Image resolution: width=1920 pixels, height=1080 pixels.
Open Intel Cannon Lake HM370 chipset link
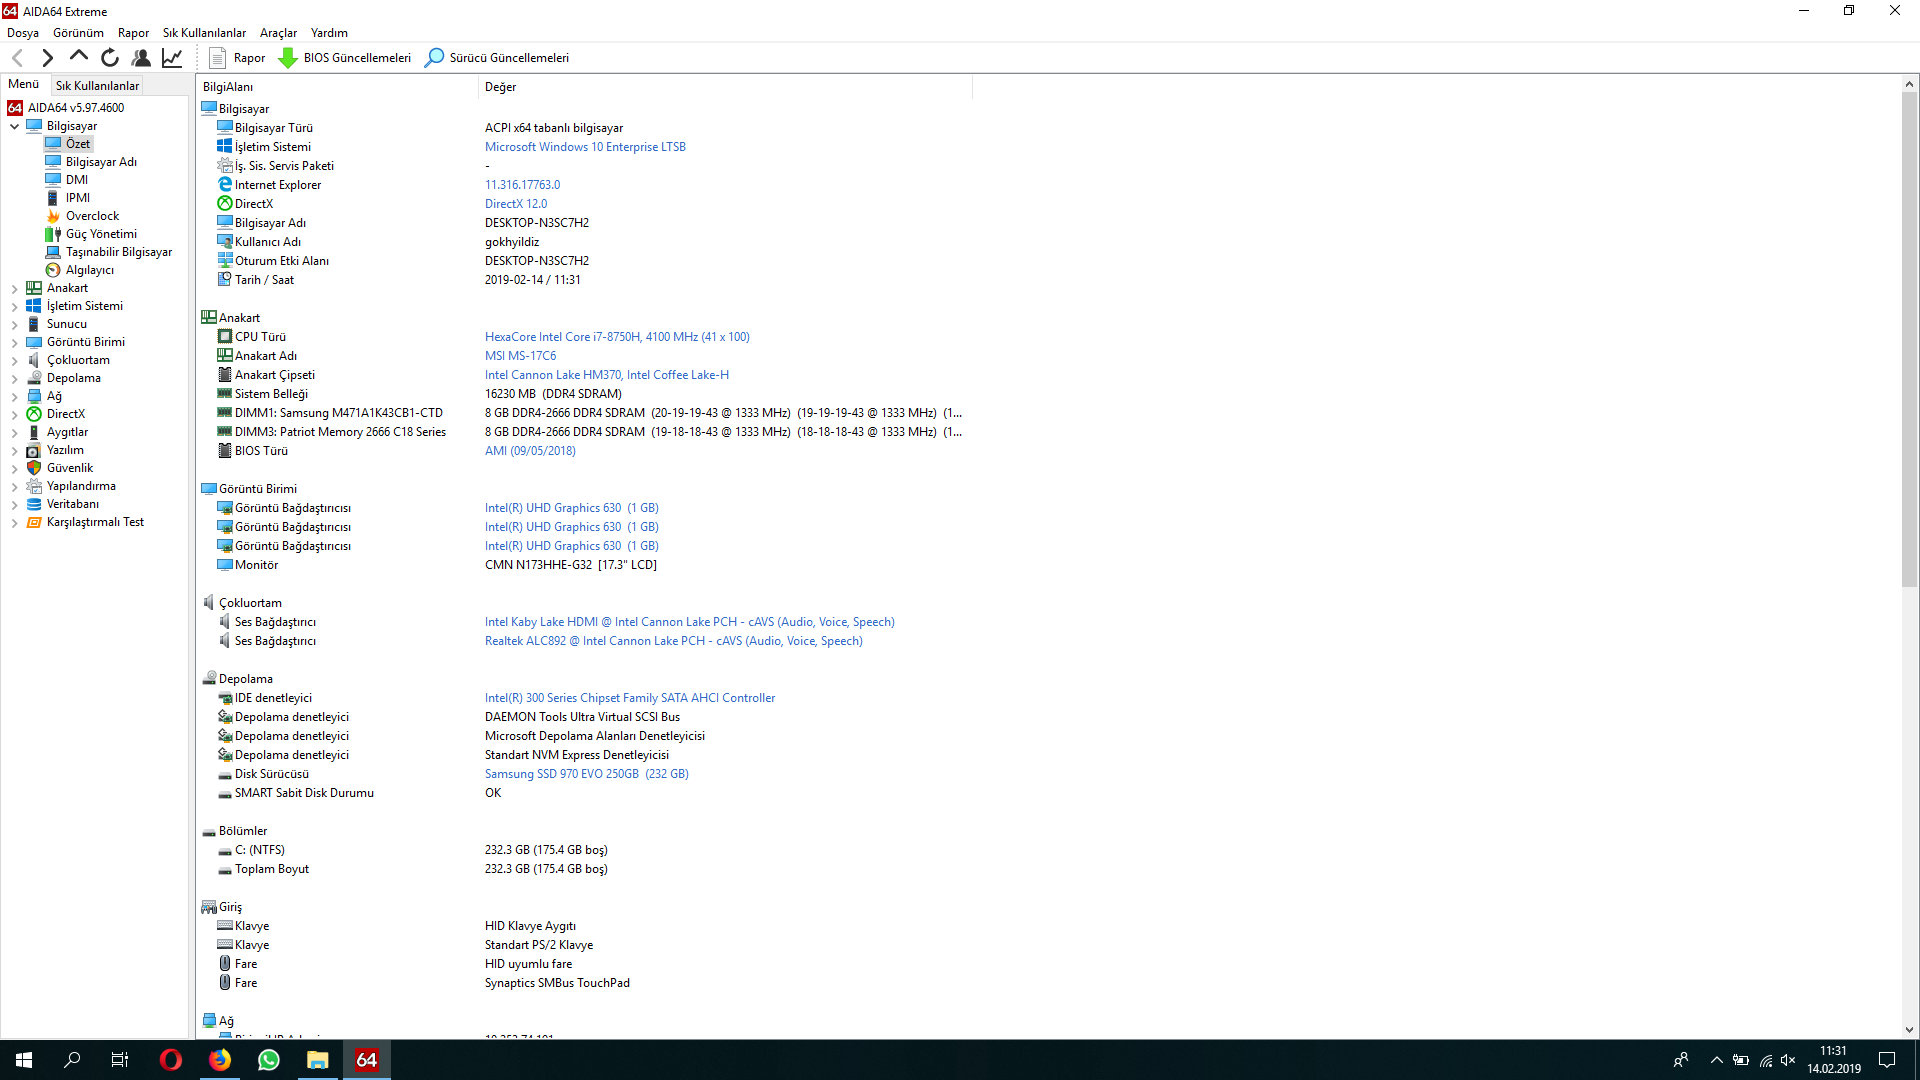tap(607, 375)
